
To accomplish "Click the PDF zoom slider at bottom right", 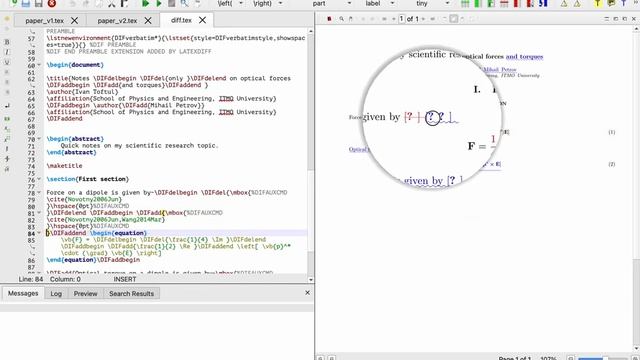I will (x=604, y=358).
